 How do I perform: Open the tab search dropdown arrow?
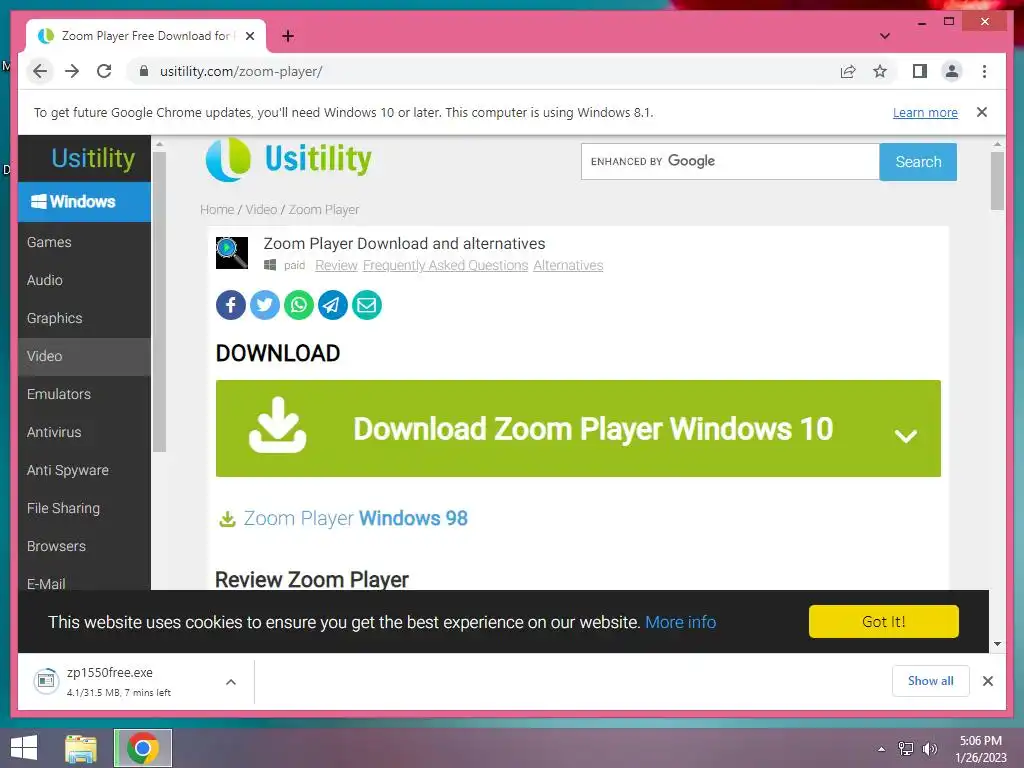tap(885, 36)
